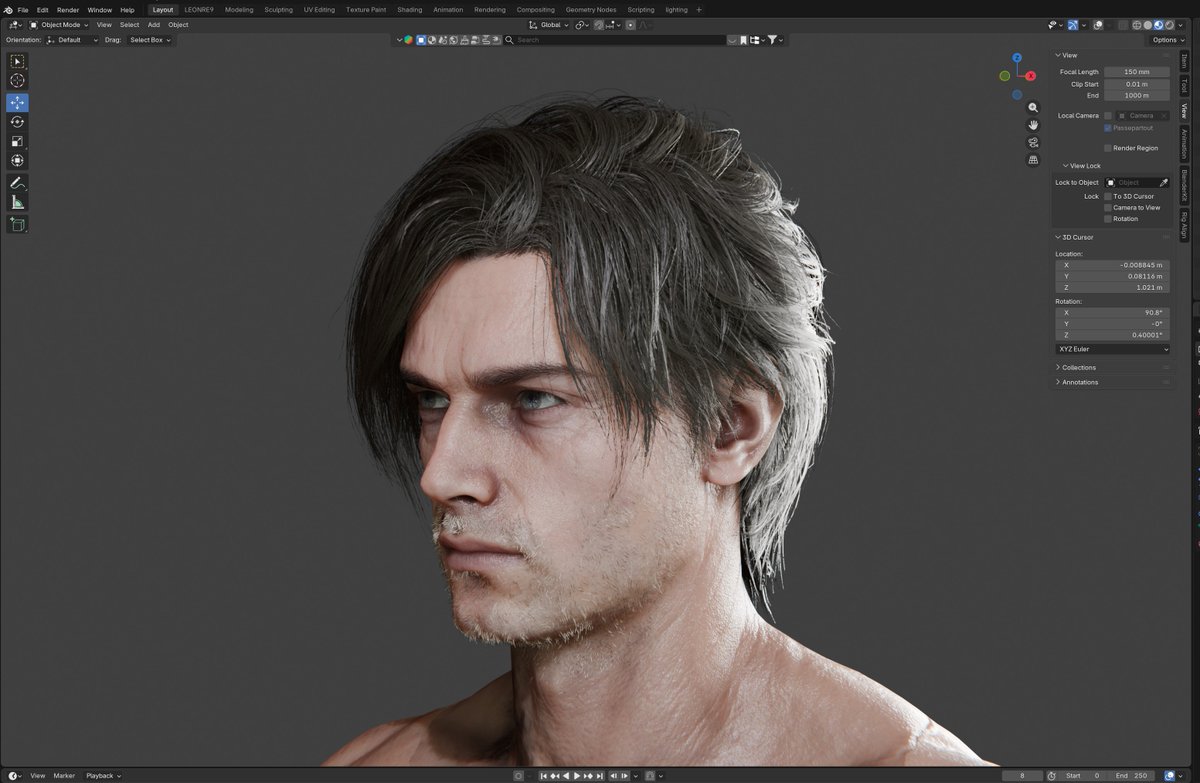Select the Add Cube tool
The image size is (1200, 783).
(17, 224)
